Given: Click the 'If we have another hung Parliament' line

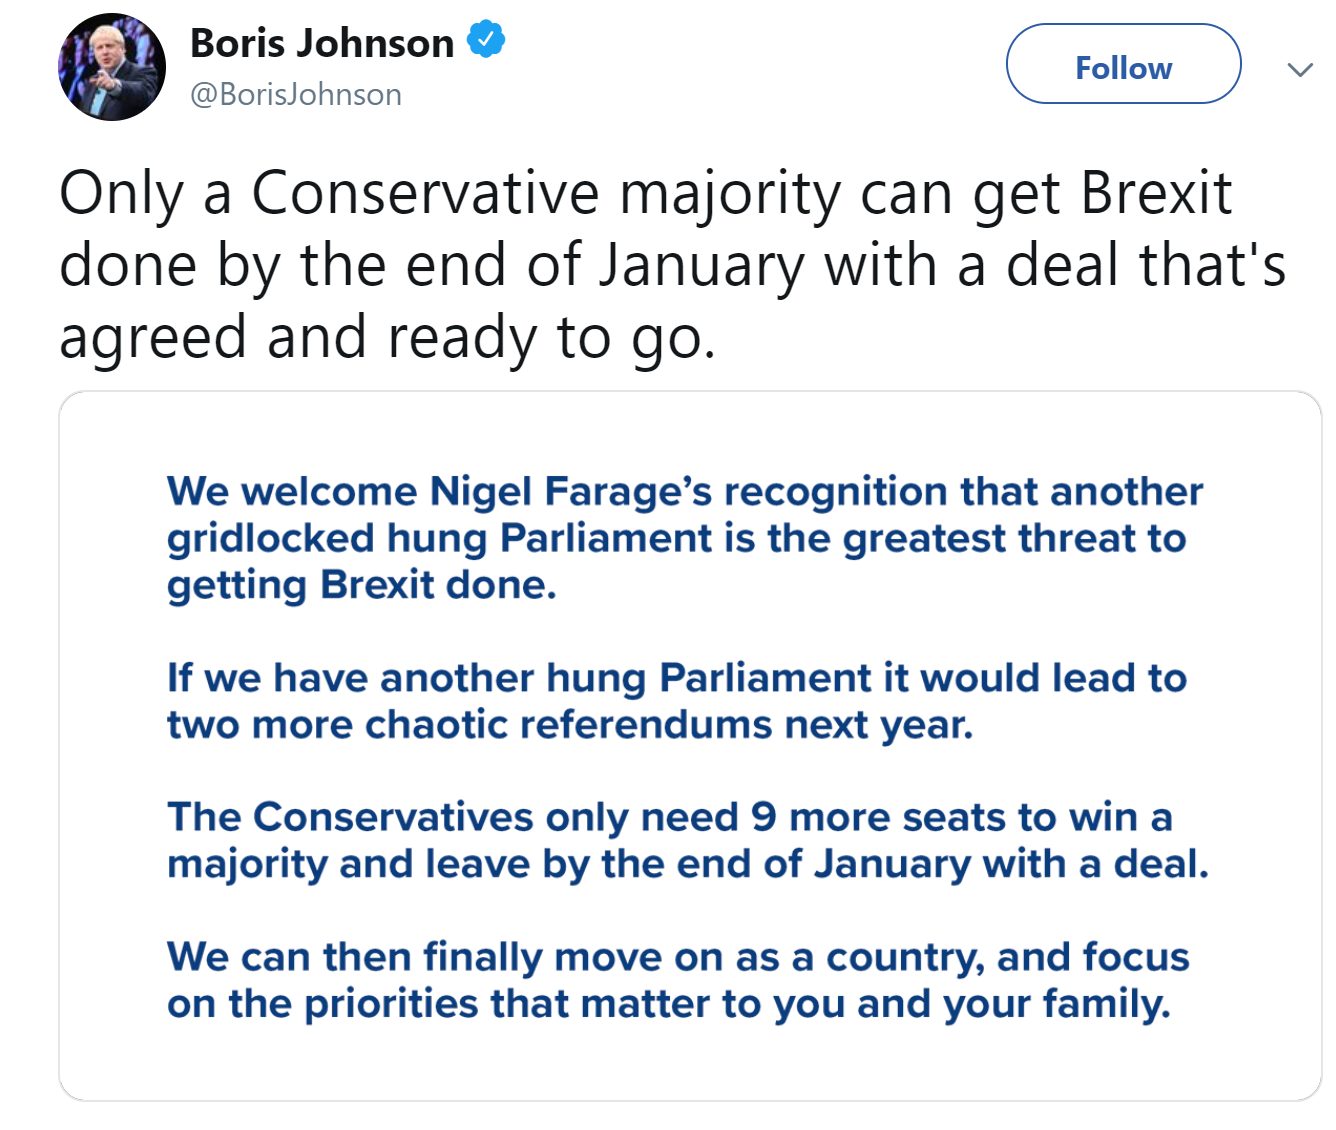Looking at the screenshot, I should click(x=676, y=677).
